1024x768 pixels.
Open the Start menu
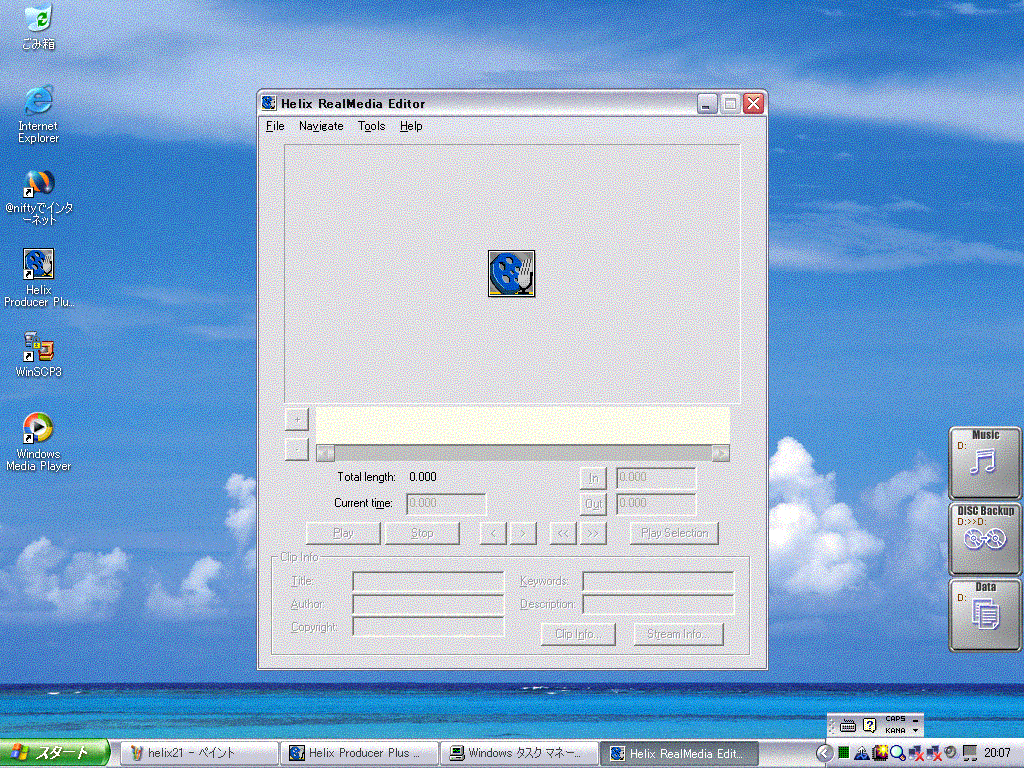[54, 753]
